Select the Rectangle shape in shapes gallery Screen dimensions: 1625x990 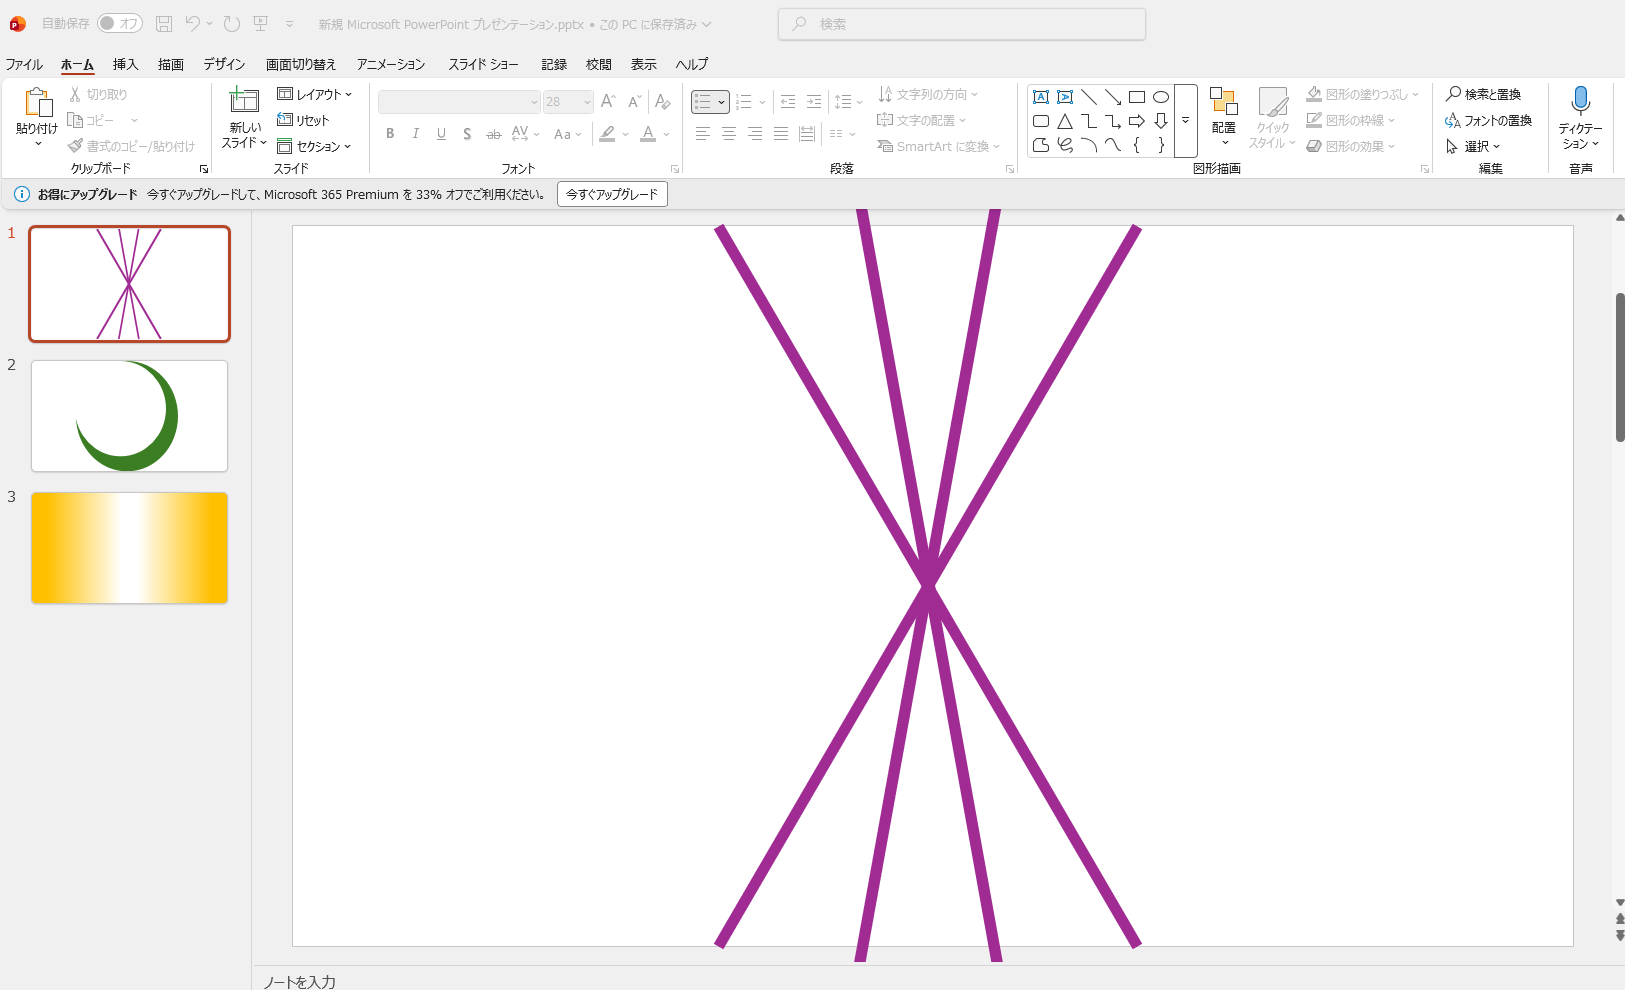pyautogui.click(x=1136, y=97)
